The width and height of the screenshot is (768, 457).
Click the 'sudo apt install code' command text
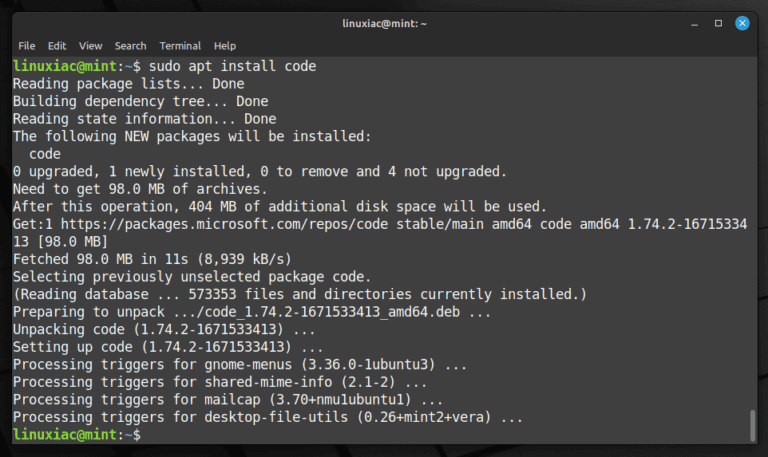coord(233,66)
